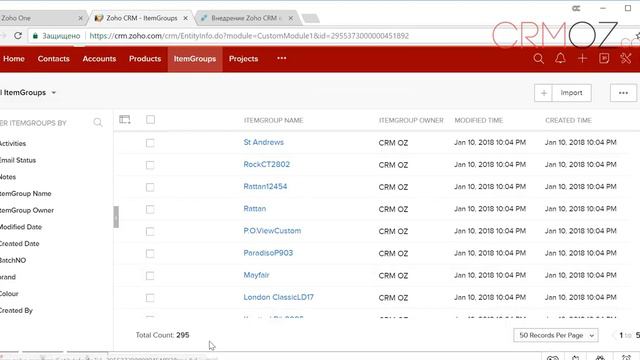
Task: Expand the Brand filter
Action: coord(8,277)
